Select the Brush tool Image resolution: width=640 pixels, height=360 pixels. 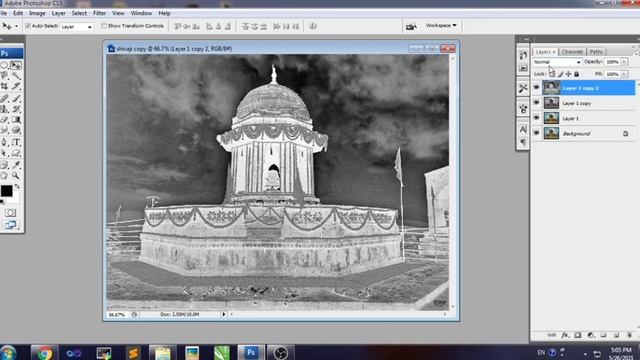pos(16,98)
